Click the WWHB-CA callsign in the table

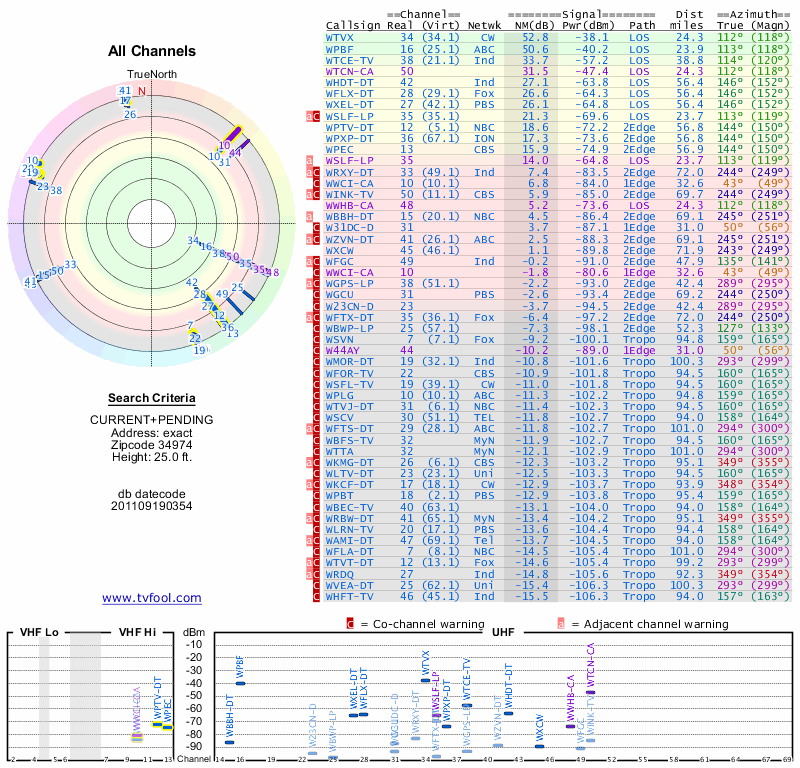349,206
